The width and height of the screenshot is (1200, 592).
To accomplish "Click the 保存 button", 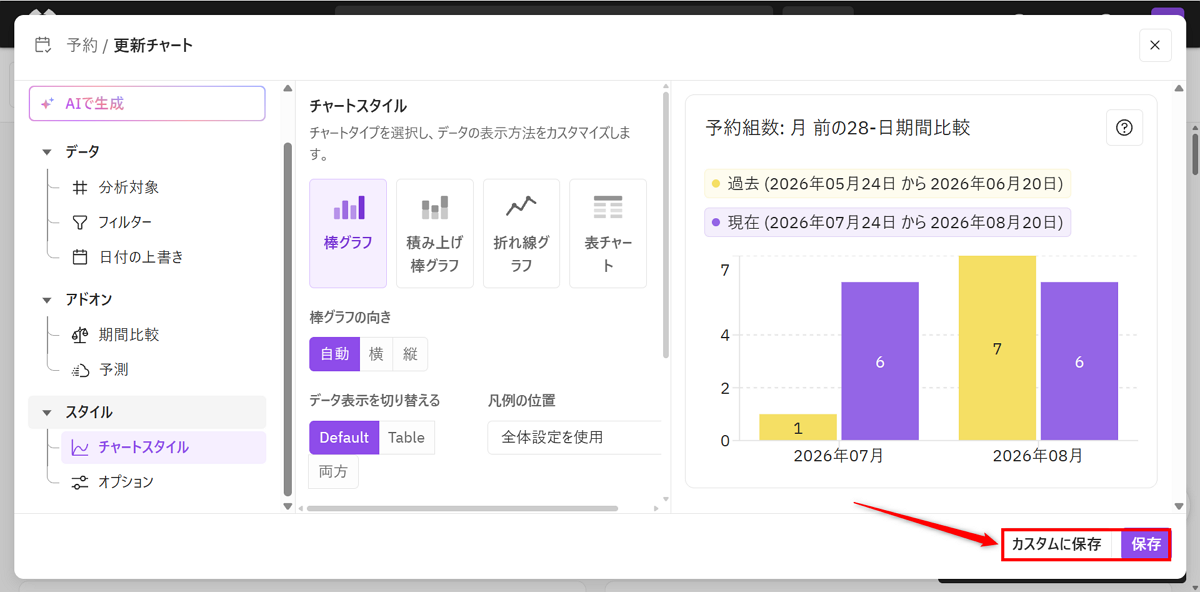I will click(x=1146, y=544).
